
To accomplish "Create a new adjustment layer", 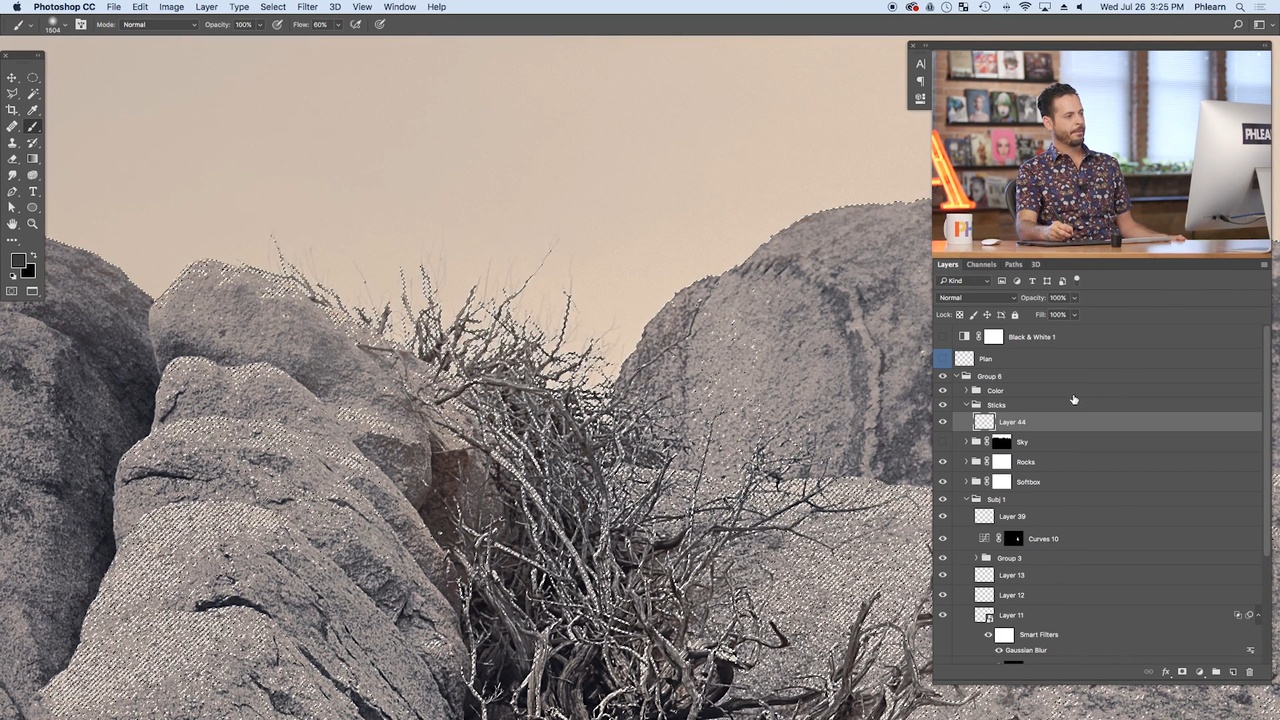I will pos(1199,672).
